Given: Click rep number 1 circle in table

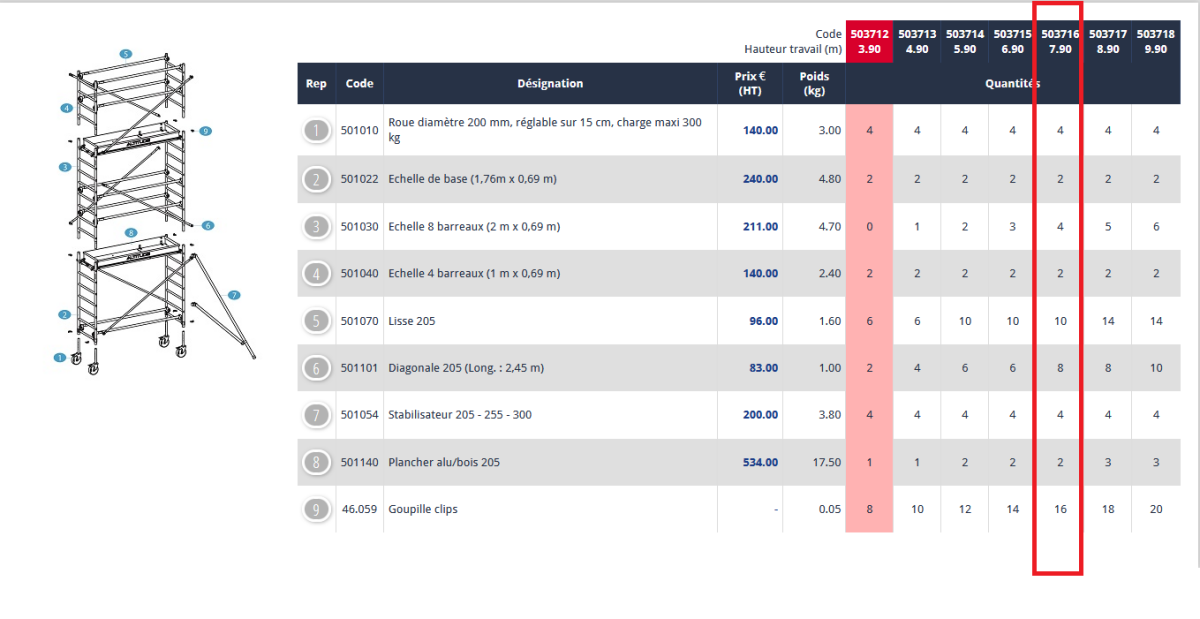Looking at the screenshot, I should coord(317,130).
